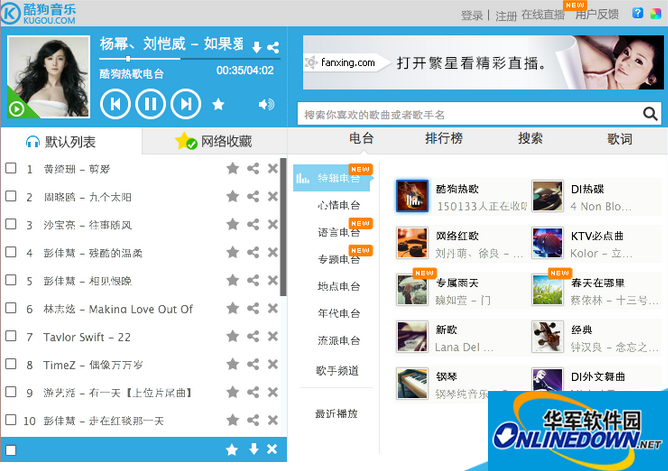This screenshot has height=471, width=668.
Task: Open the 排行榜 tab
Action: pyautogui.click(x=444, y=138)
